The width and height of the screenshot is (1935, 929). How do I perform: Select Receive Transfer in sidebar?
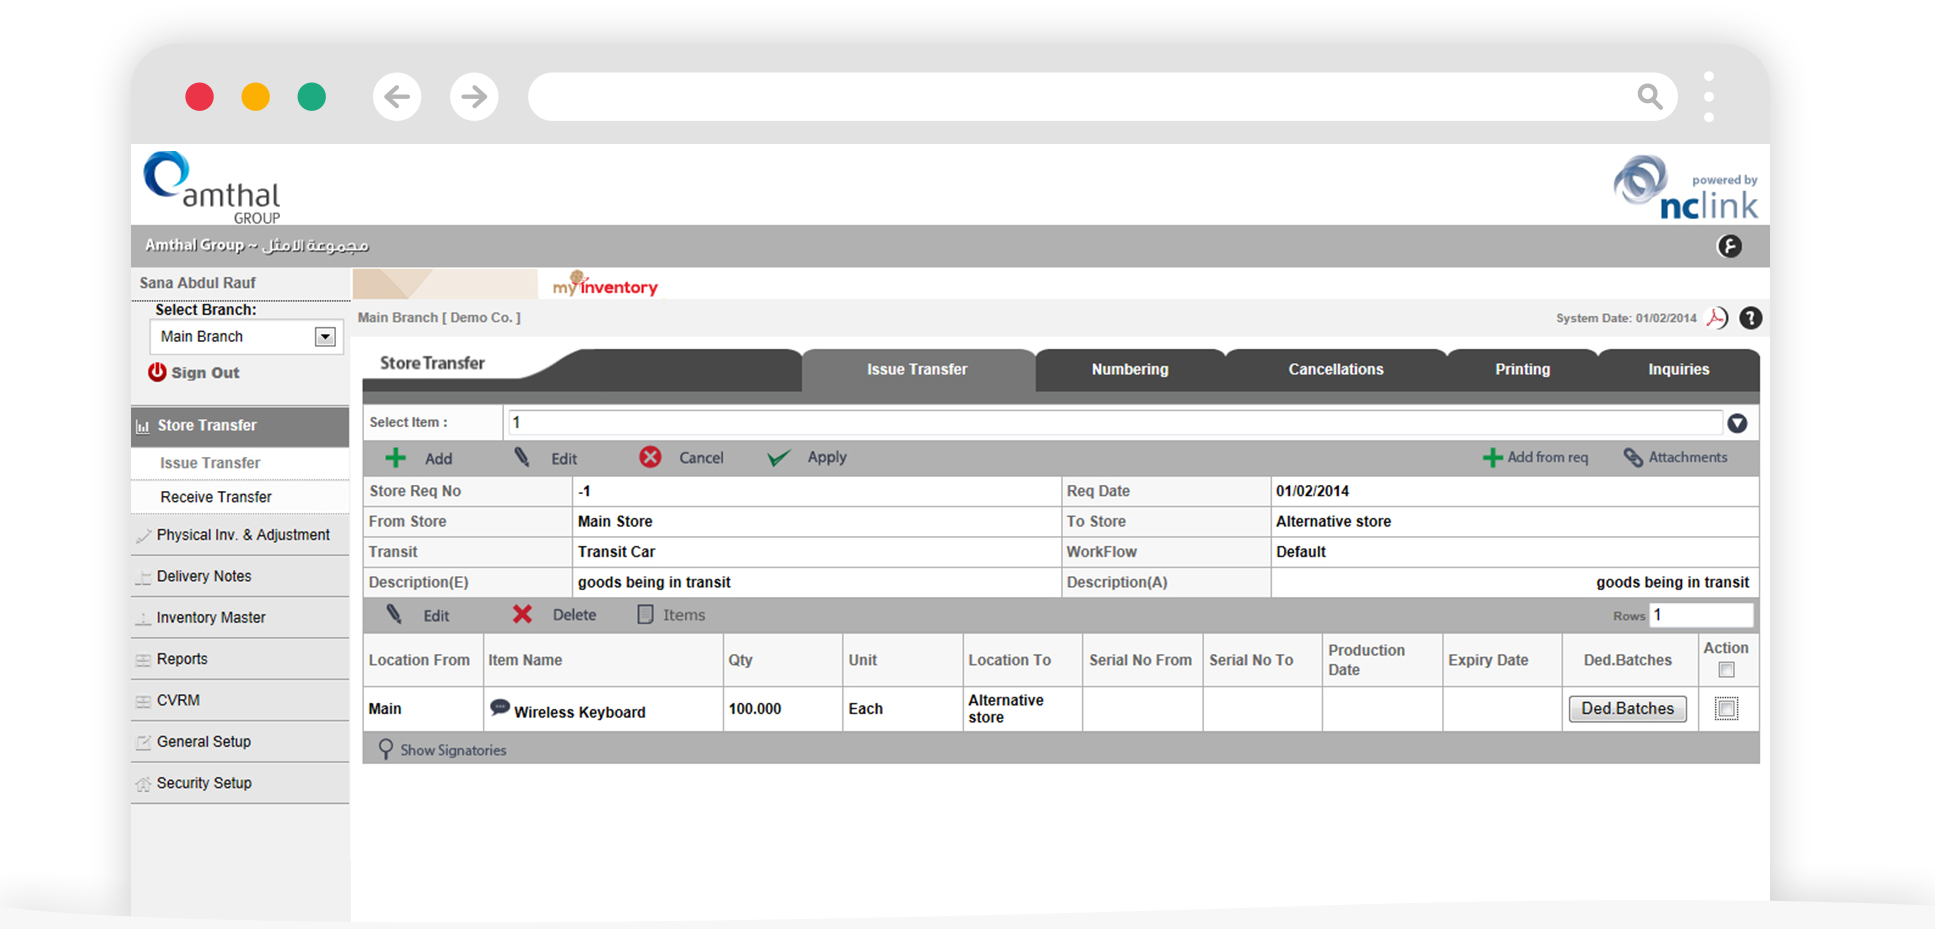click(x=216, y=497)
